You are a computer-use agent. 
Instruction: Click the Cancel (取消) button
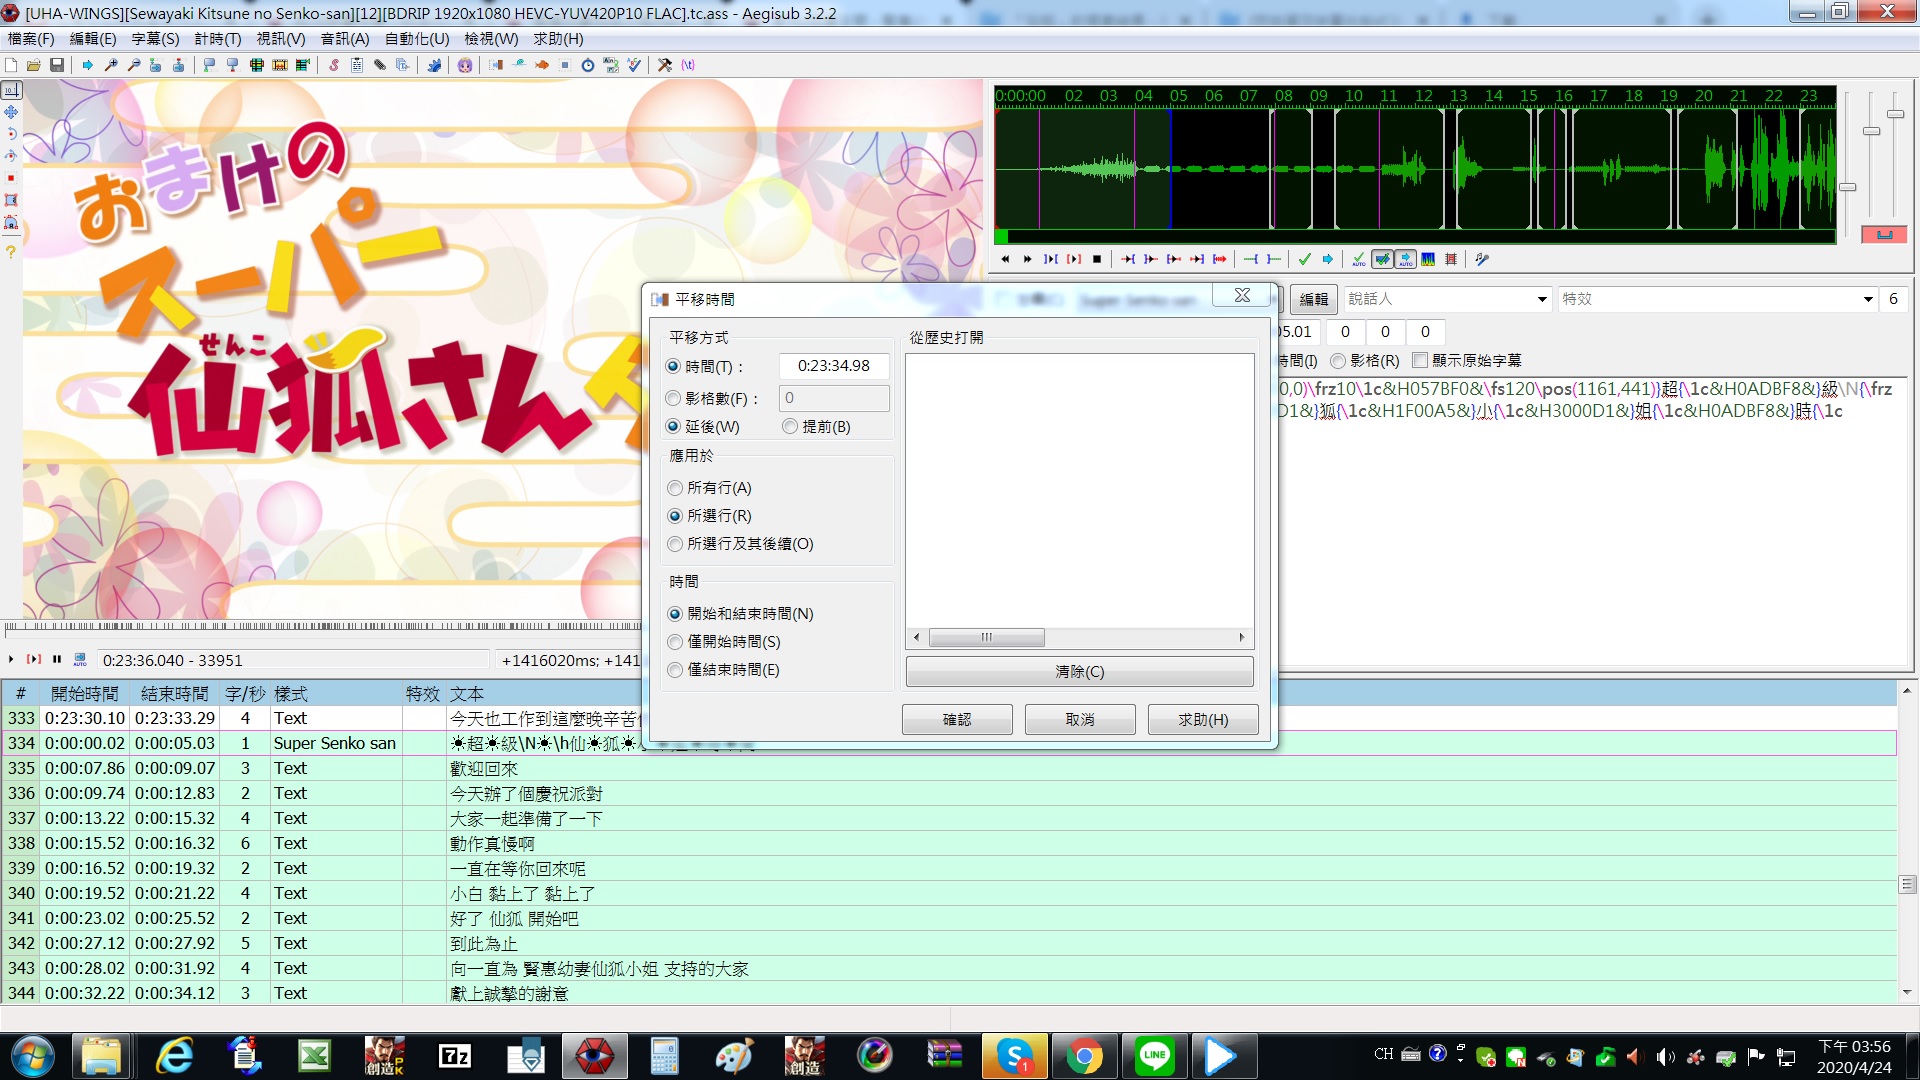1080,719
